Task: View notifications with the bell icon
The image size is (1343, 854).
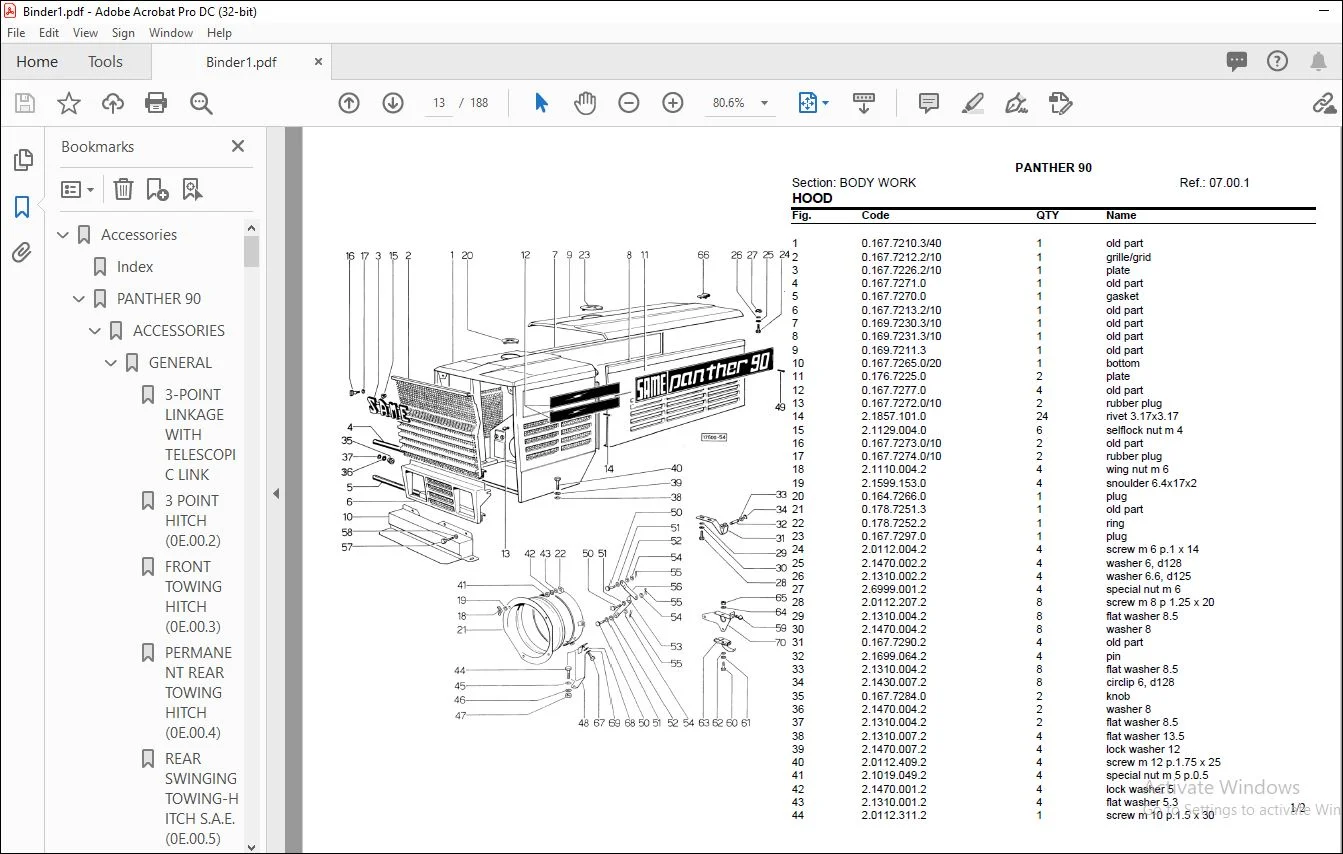Action: [1318, 61]
